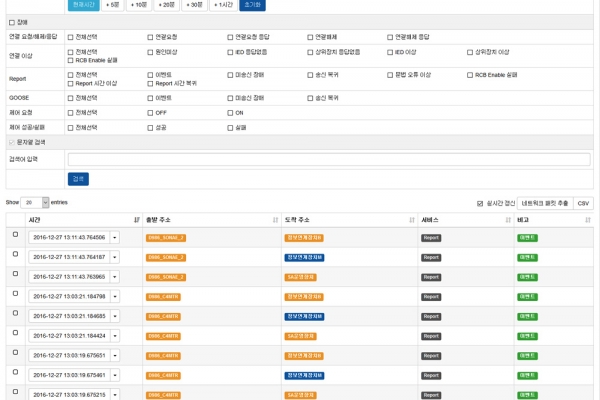
Task: Open the Show entries count dropdown
Action: point(35,202)
